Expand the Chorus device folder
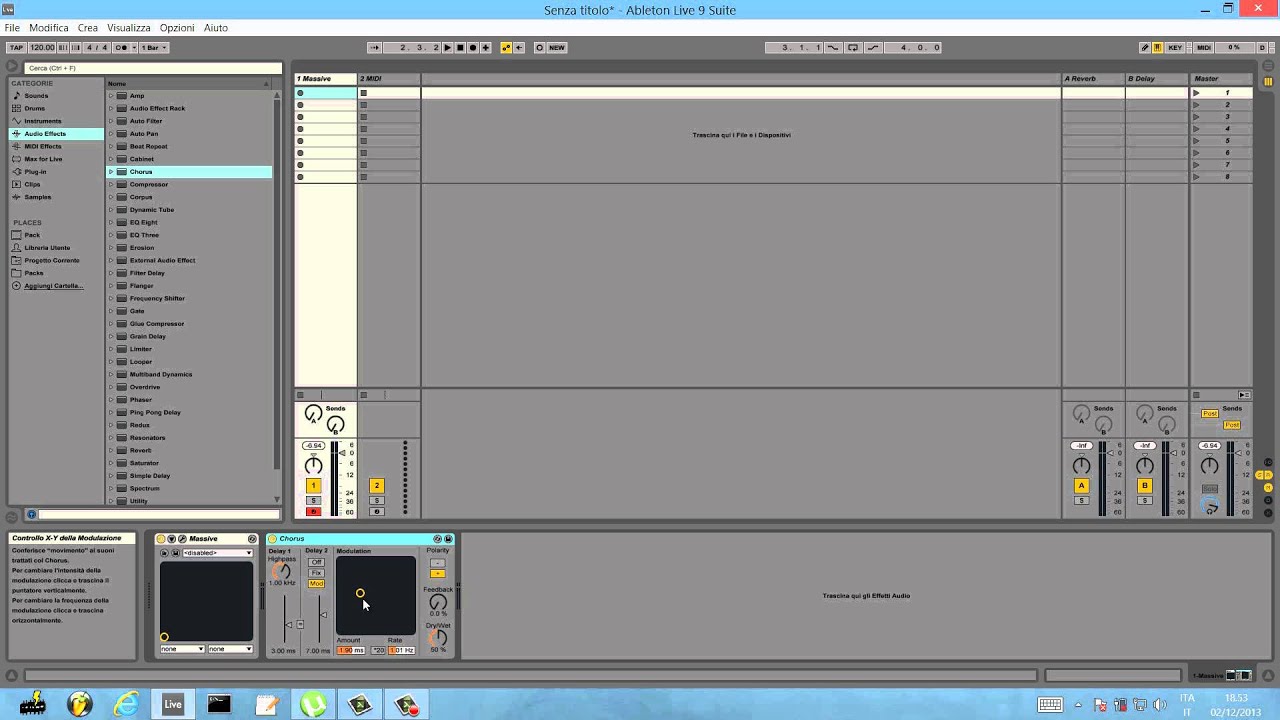The width and height of the screenshot is (1280, 720). coord(111,172)
